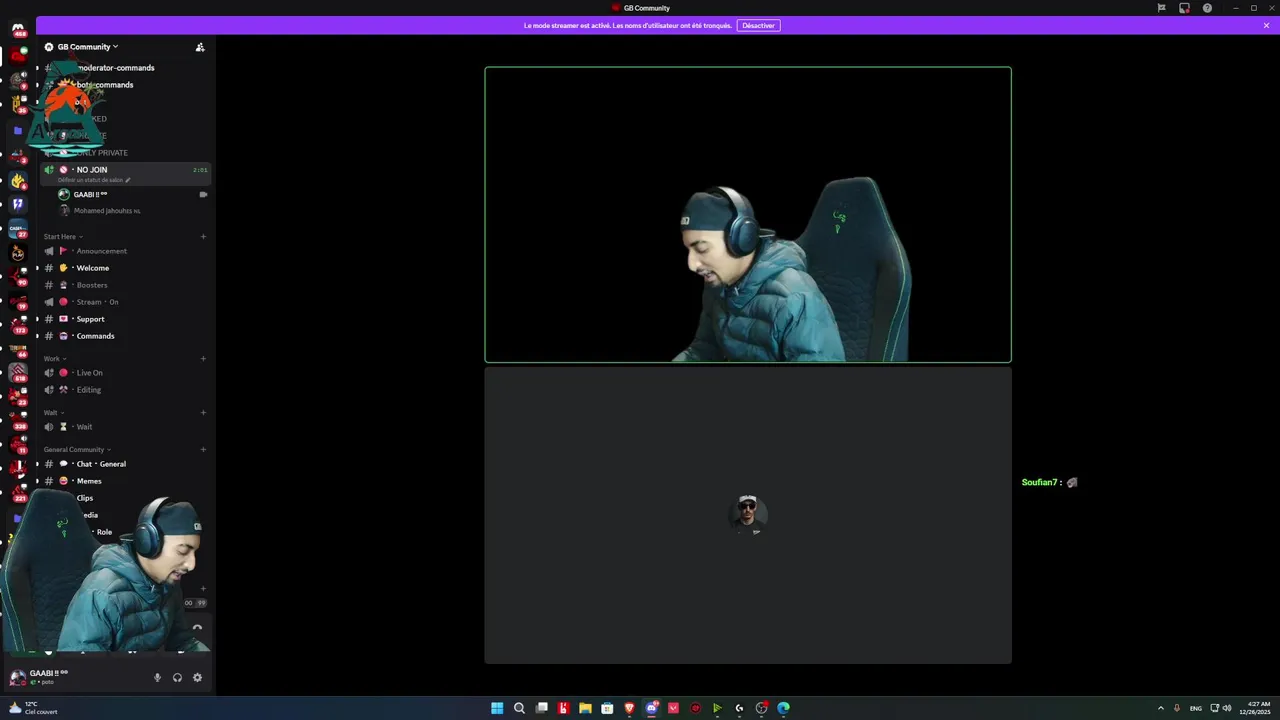Click camera icon next to GAABI !!
The width and height of the screenshot is (1280, 720).
(203, 194)
